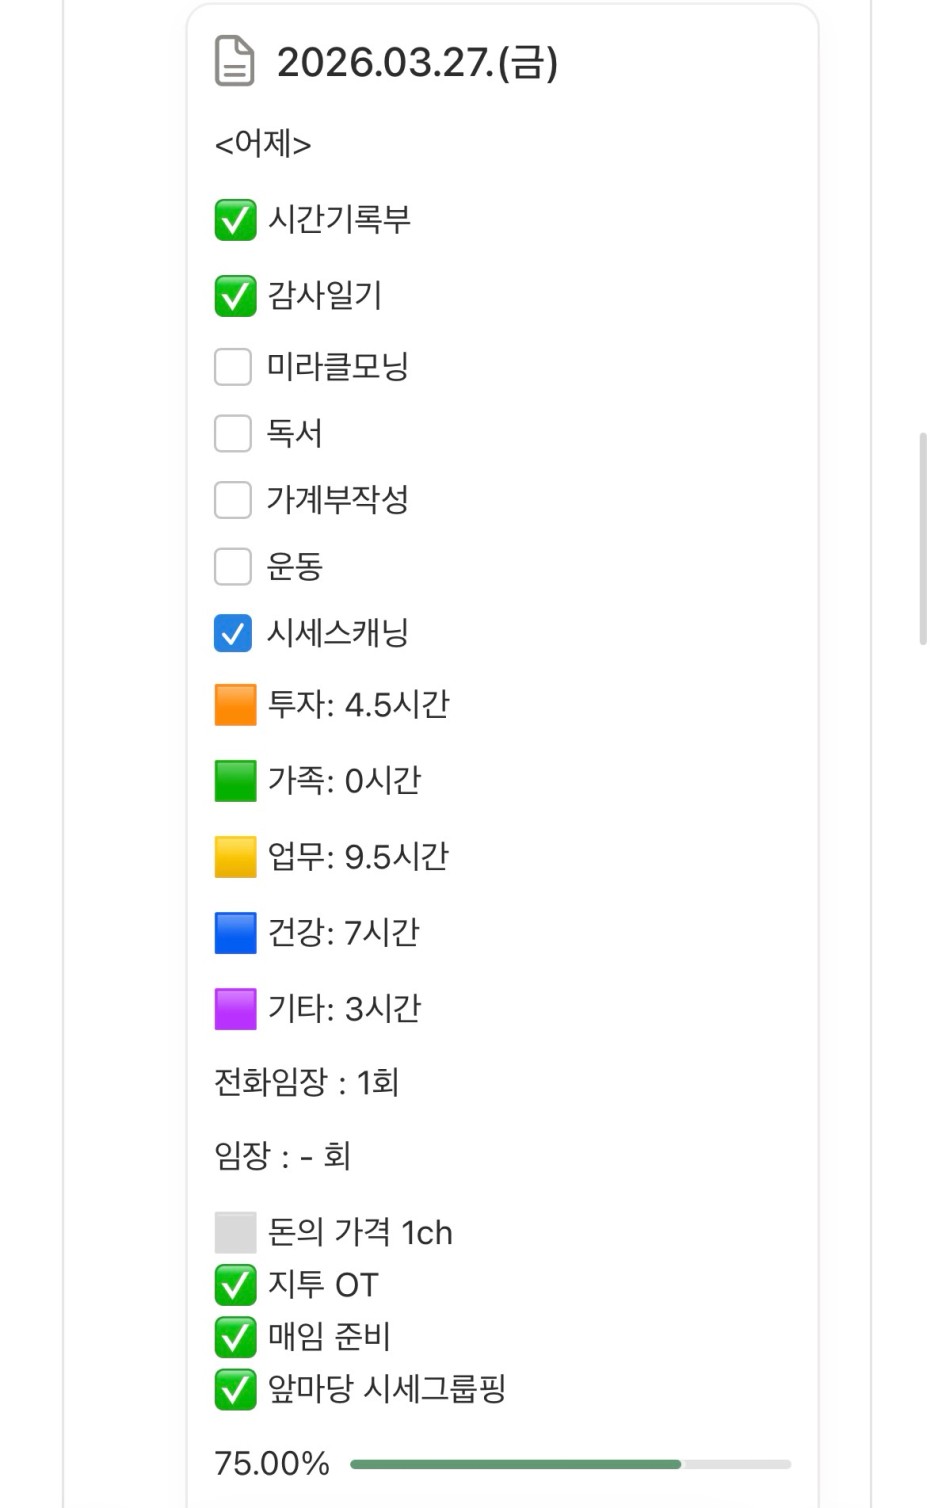This screenshot has height=1508, width=934.
Task: Click the green check beside 앞마당 시세그룹핑
Action: tap(235, 1389)
